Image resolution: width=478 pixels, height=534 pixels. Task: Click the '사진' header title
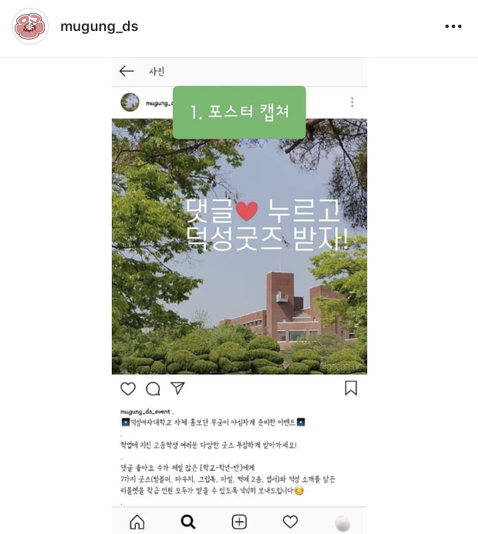pos(157,72)
